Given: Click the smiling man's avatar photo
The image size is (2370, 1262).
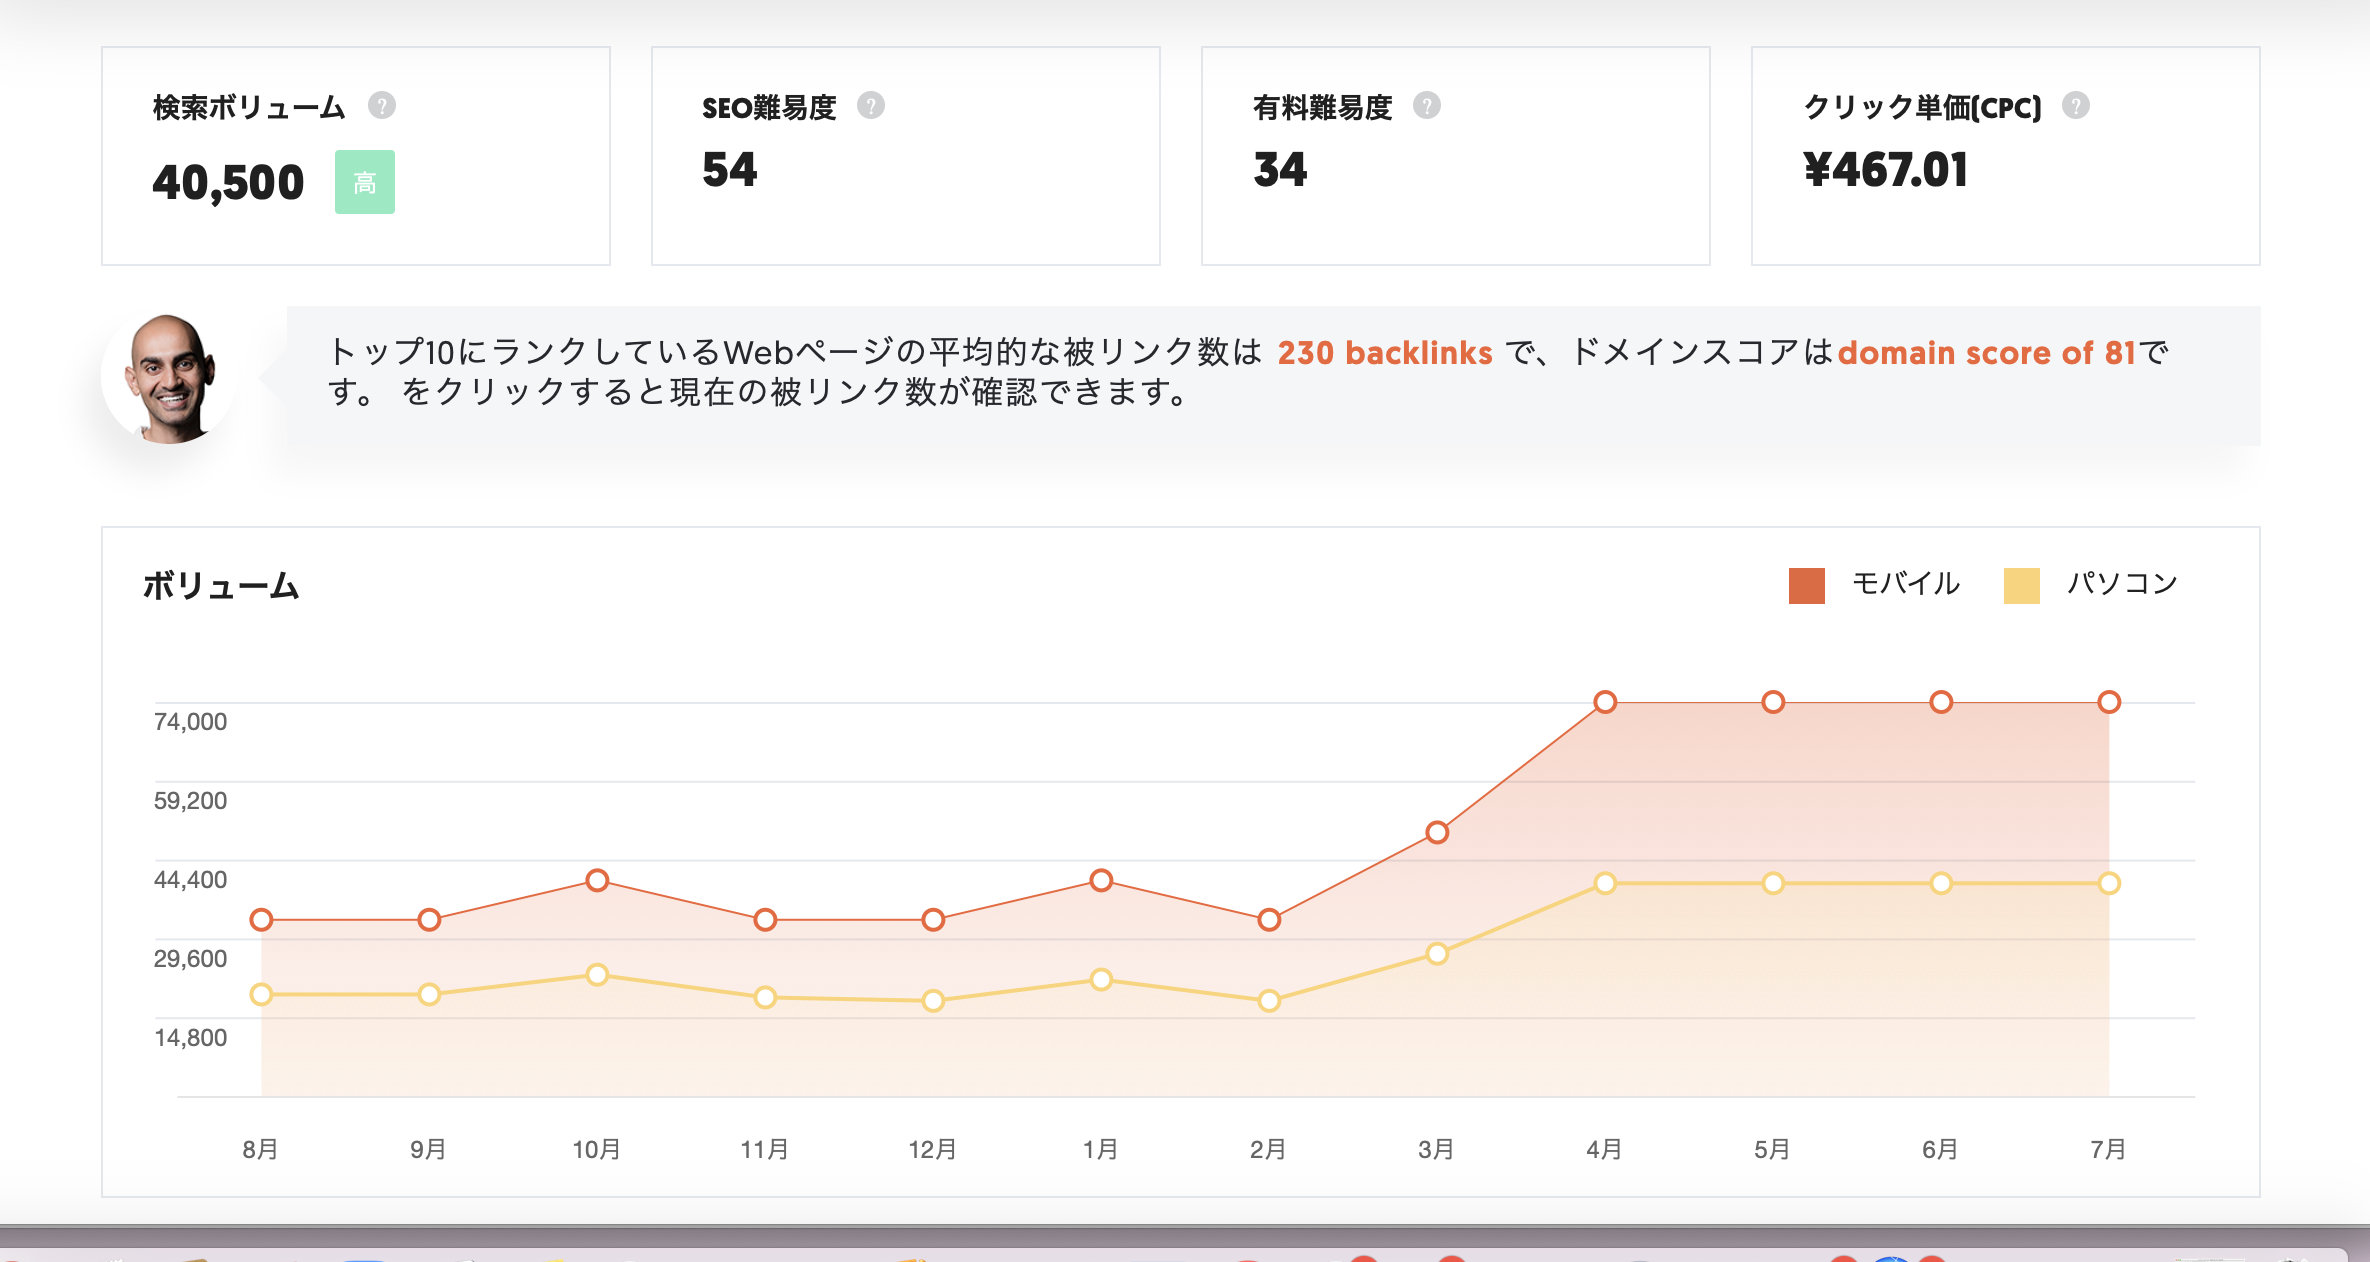Looking at the screenshot, I should (x=168, y=378).
